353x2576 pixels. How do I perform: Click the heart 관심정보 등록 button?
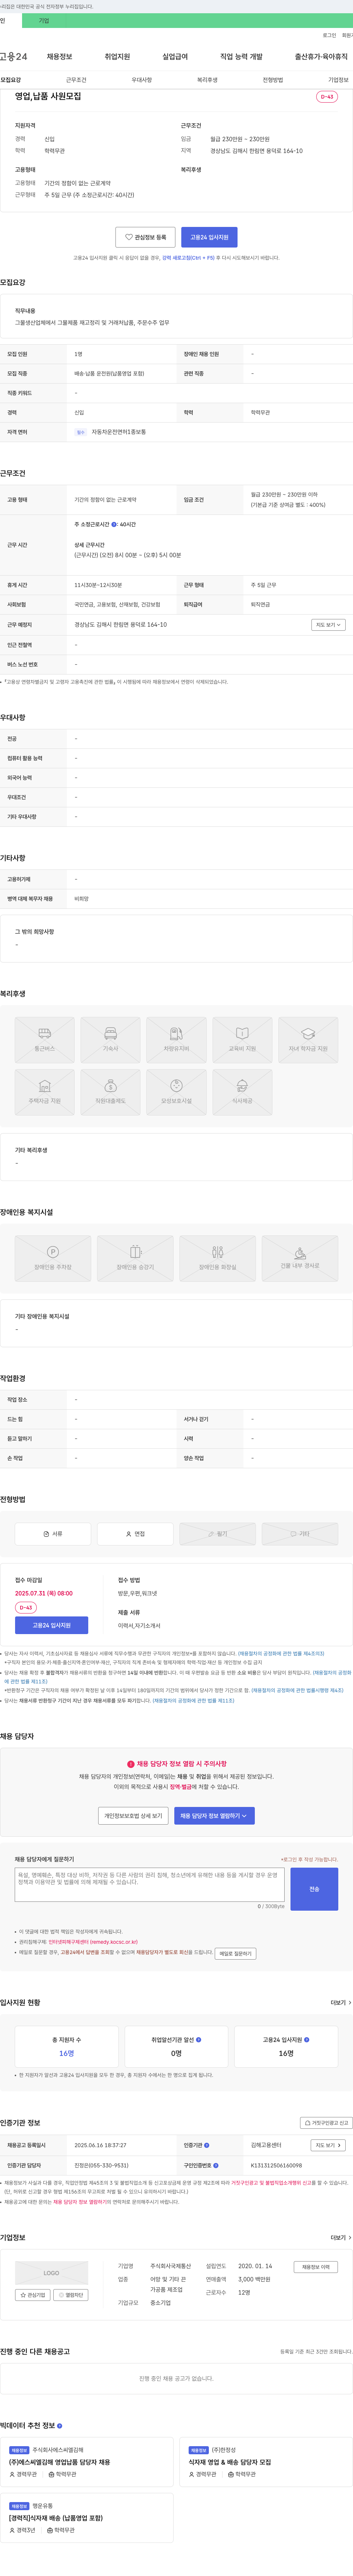pos(145,237)
